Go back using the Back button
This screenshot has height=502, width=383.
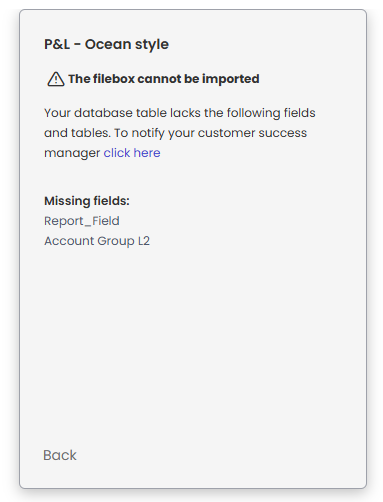point(60,455)
